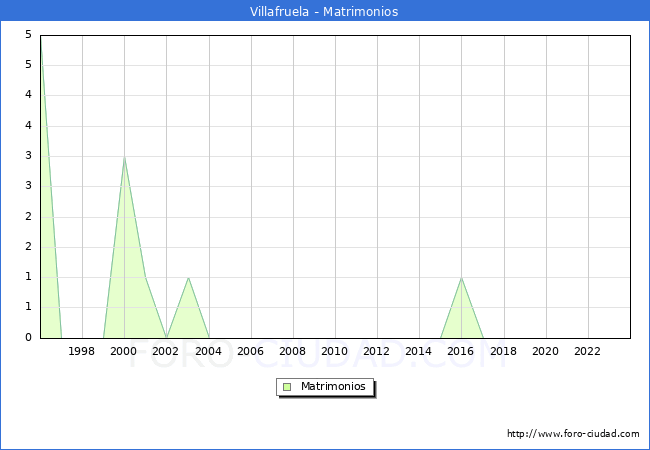This screenshot has height=450, width=650.
Task: Click the green Matrimonios legend swatch
Action: click(x=286, y=387)
